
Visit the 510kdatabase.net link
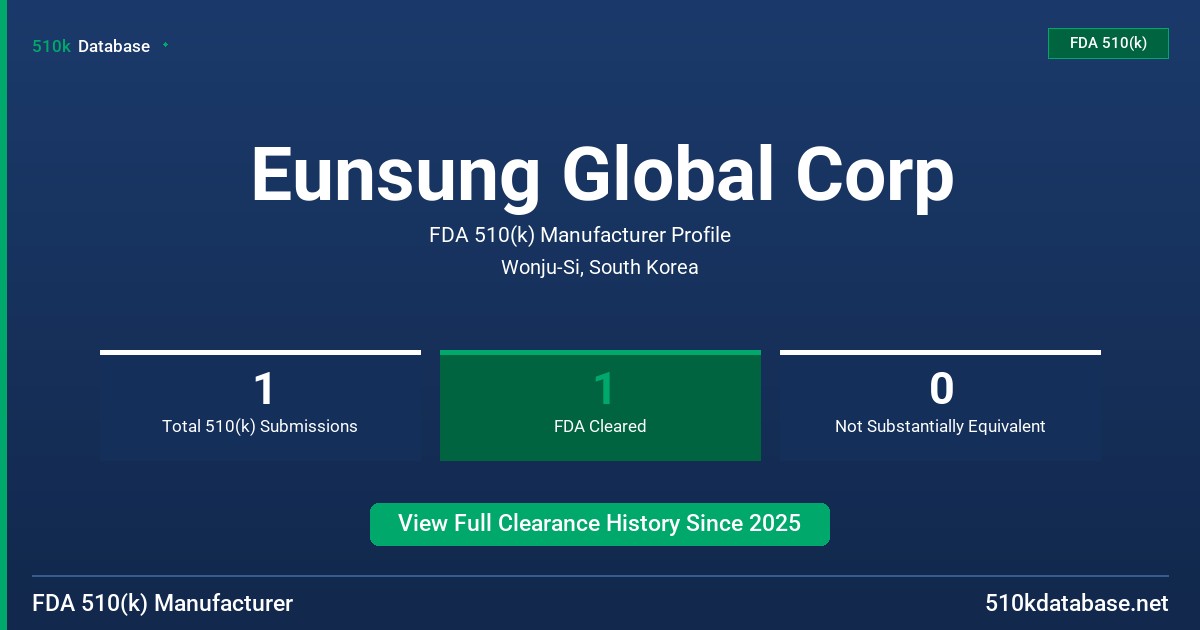(x=1076, y=603)
